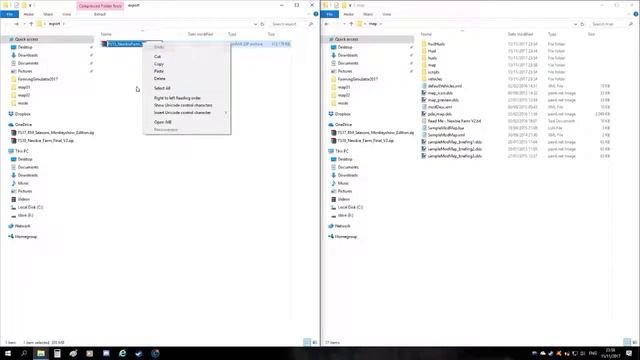Screen dimensions: 640x360
Task: Select SampleModMap.lua file in map window
Action: click(446, 128)
